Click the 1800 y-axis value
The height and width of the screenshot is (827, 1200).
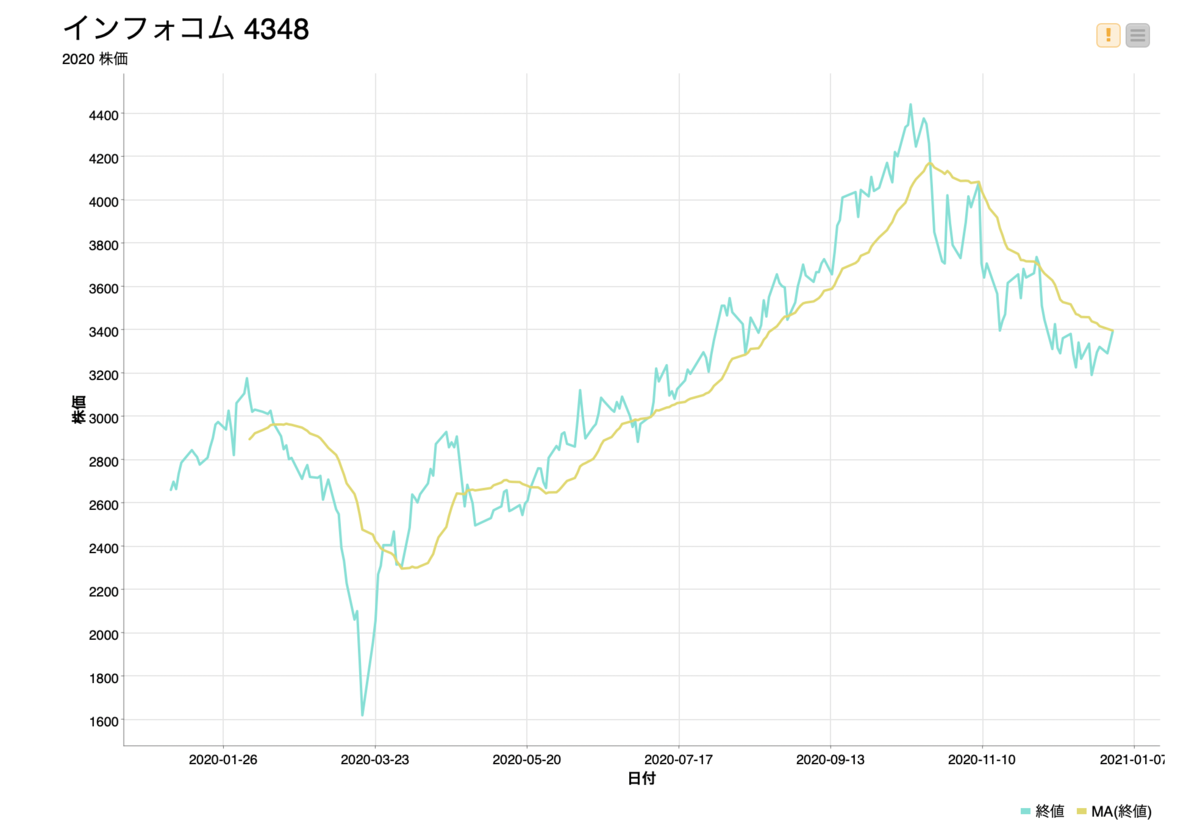tap(104, 677)
